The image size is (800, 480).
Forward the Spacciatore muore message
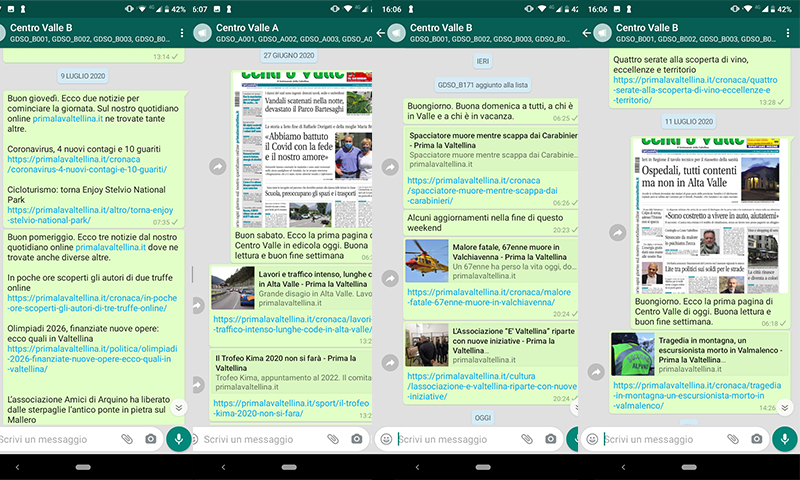click(x=390, y=167)
